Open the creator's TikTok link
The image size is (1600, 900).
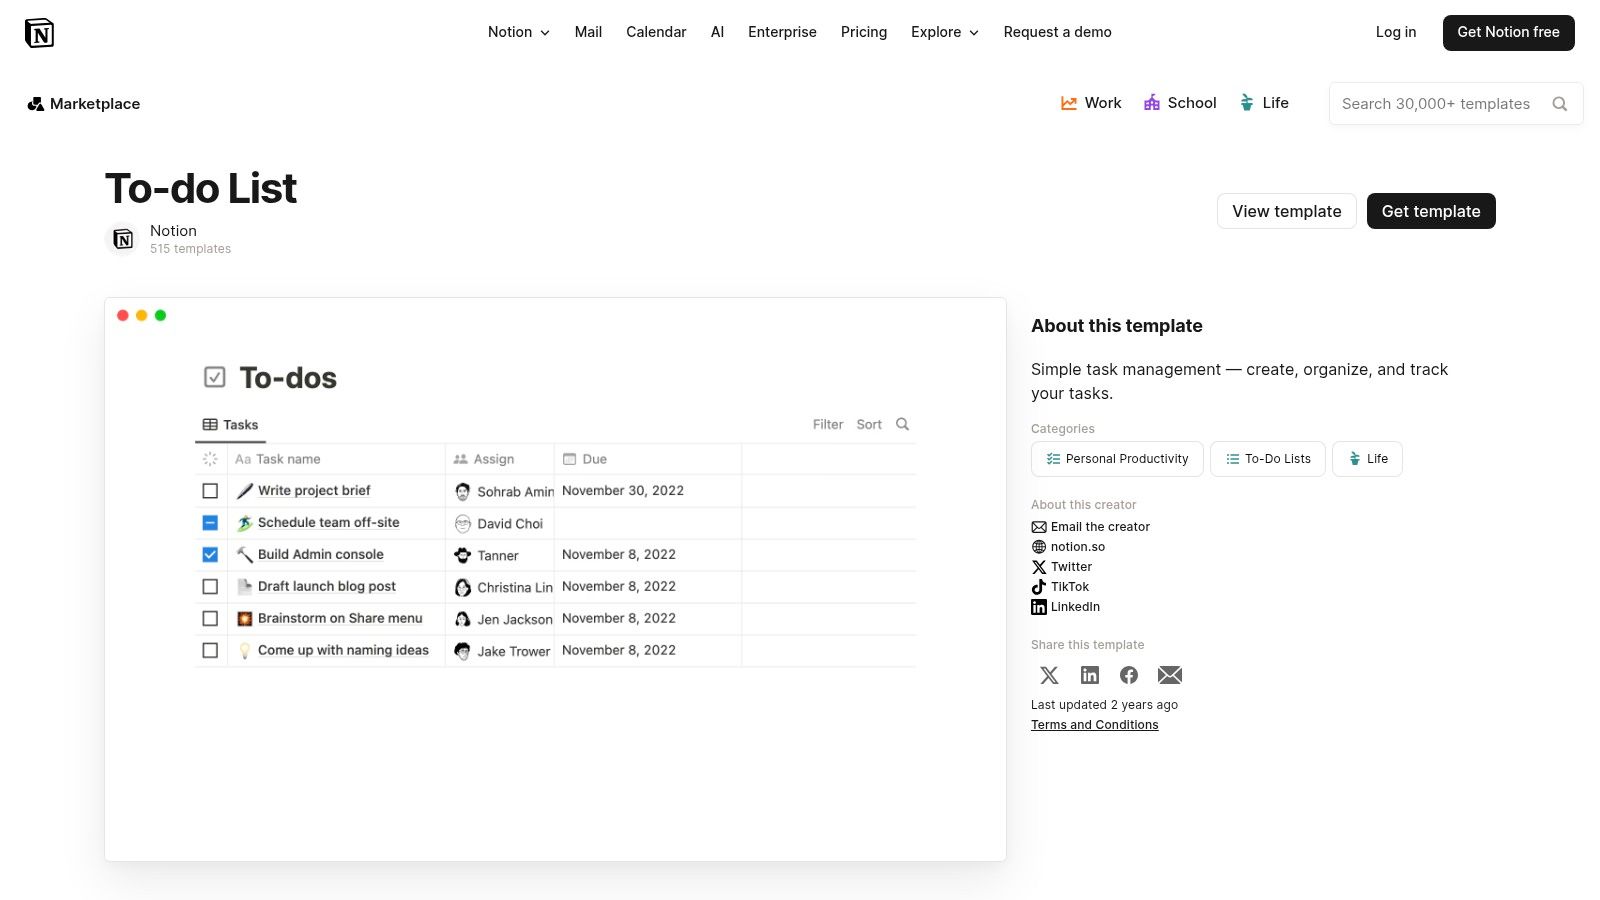pos(1060,587)
